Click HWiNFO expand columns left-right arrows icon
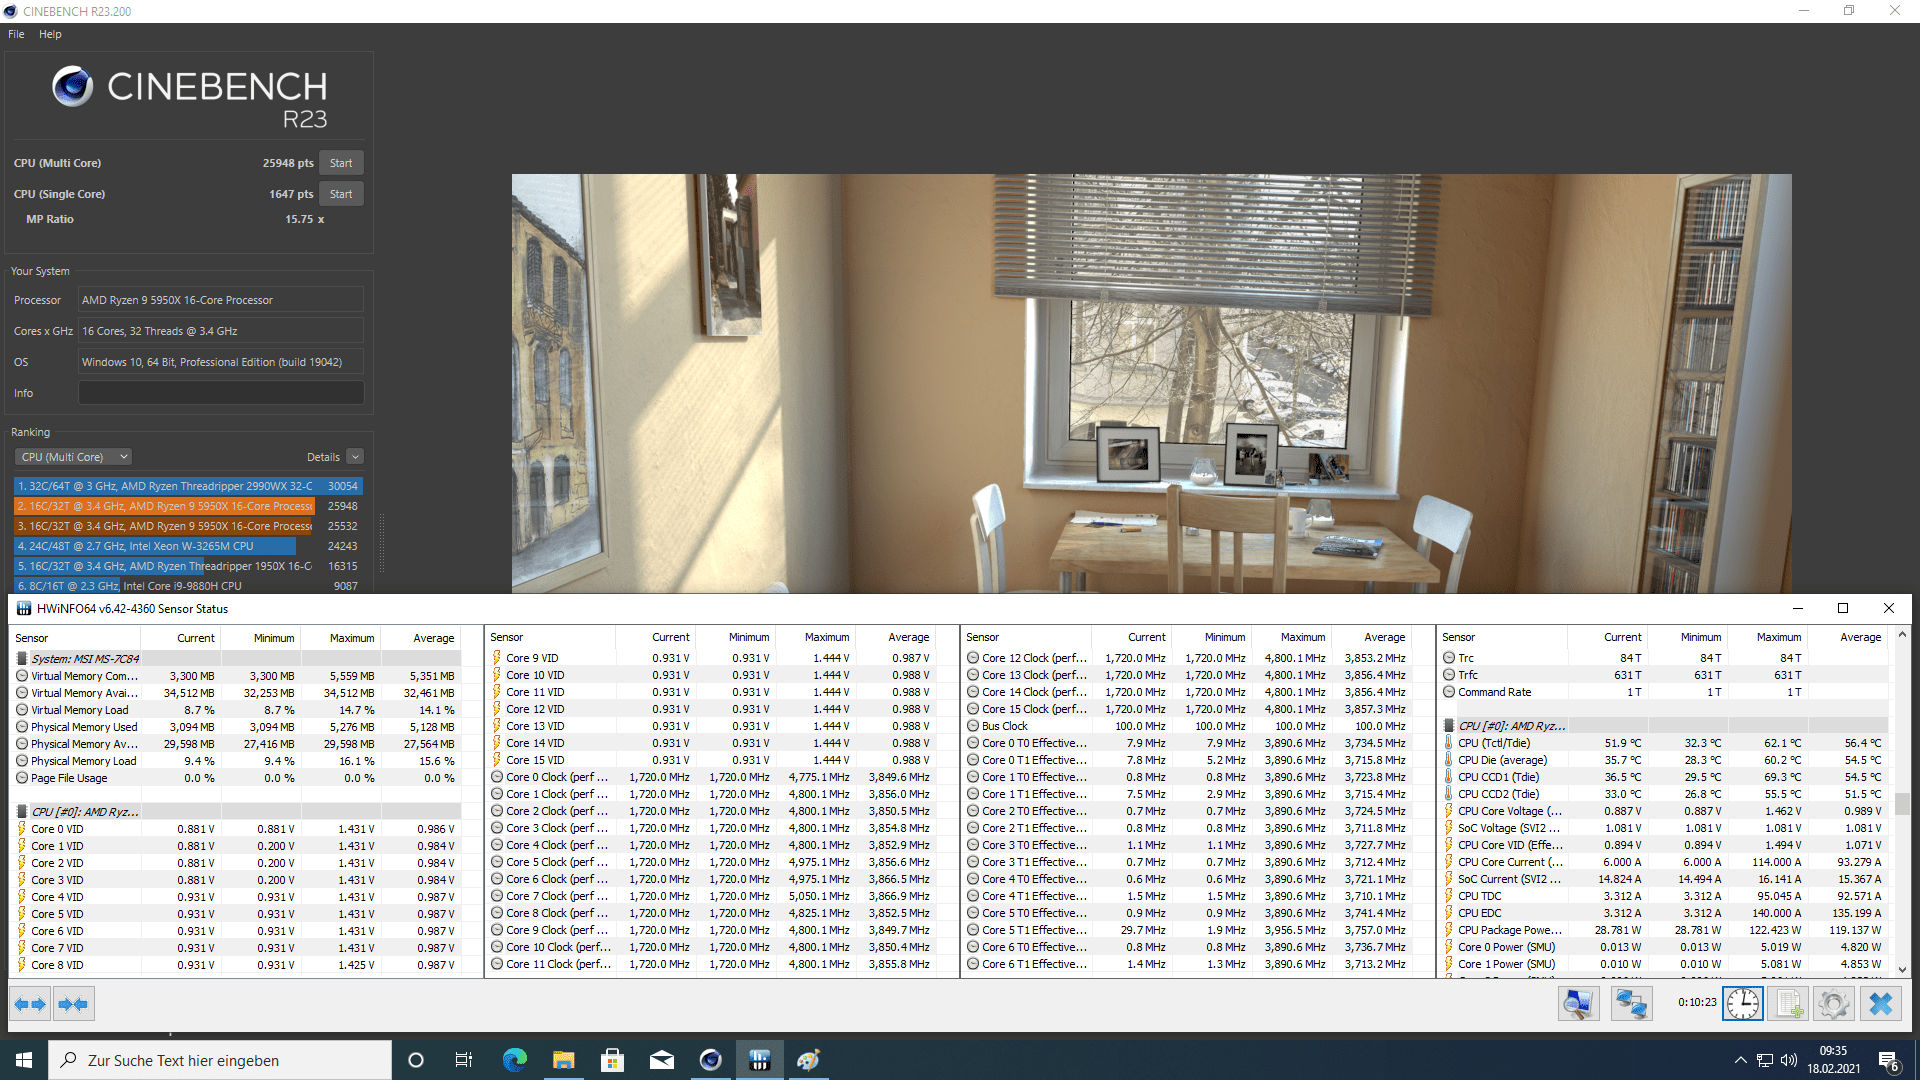This screenshot has height=1080, width=1920. [x=31, y=1004]
